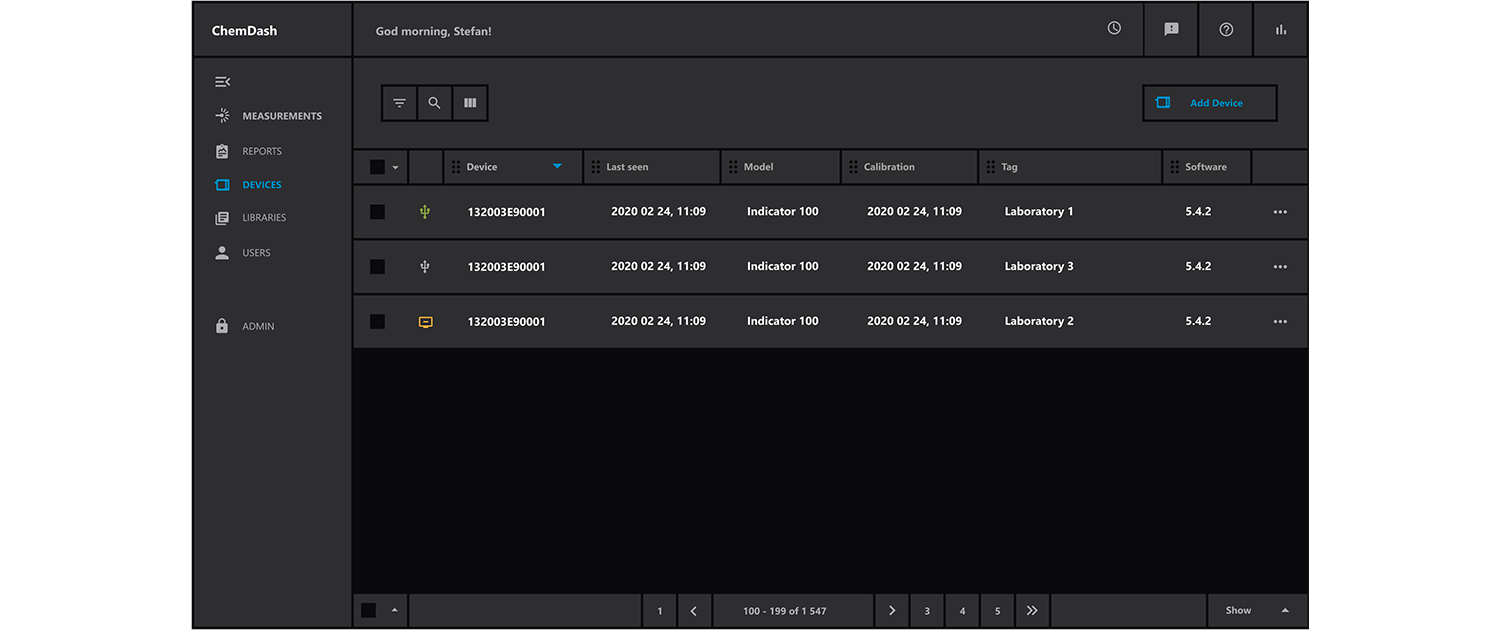The width and height of the screenshot is (1500, 630).
Task: Open the feedback message icon
Action: coord(1171,30)
